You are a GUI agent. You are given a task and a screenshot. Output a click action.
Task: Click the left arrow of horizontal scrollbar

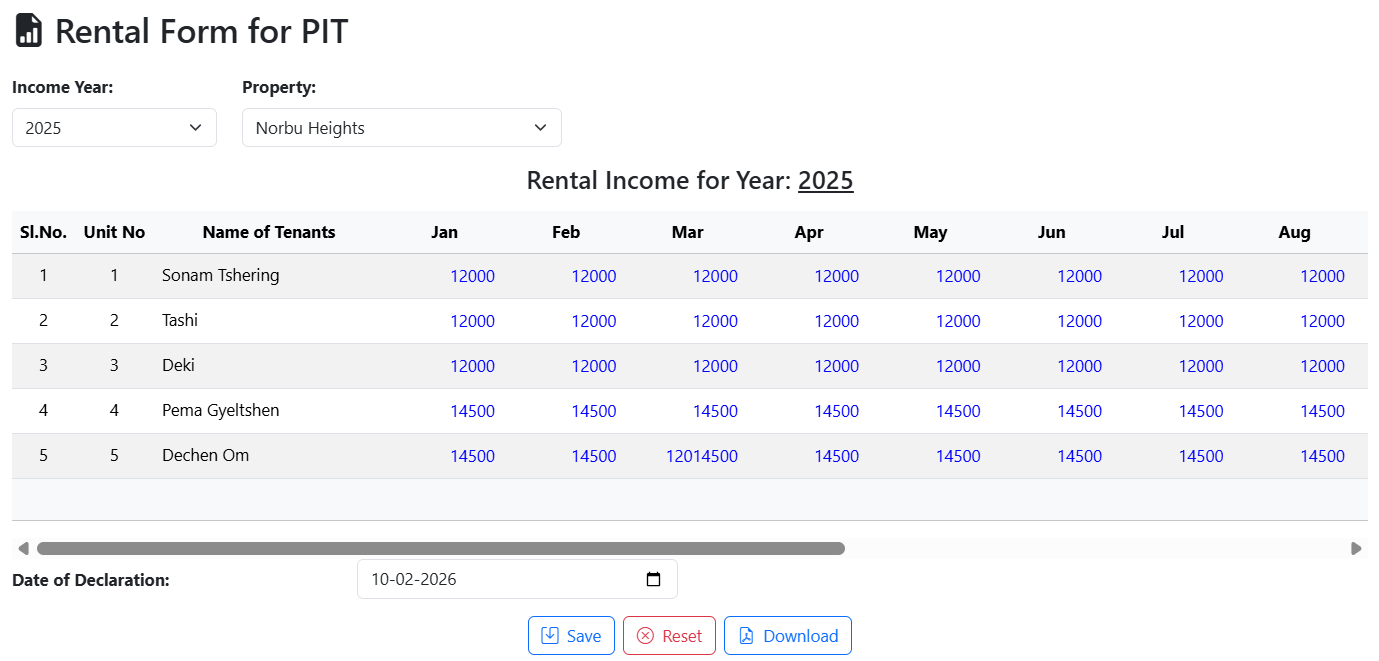[x=23, y=548]
